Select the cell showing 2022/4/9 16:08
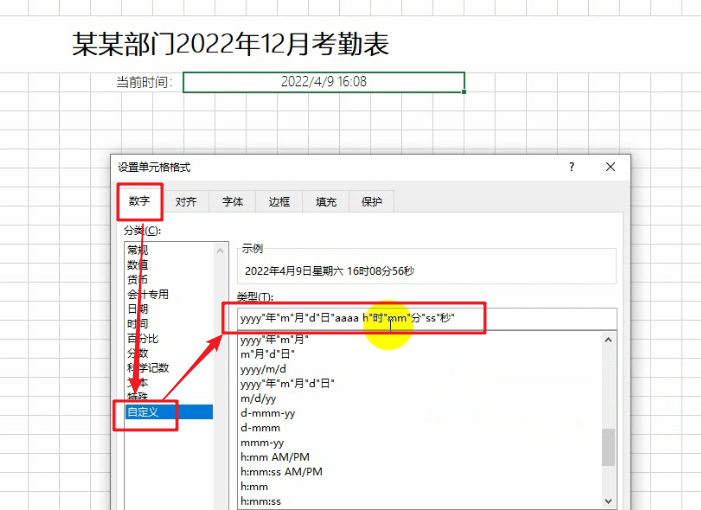The image size is (701, 510). coord(324,82)
